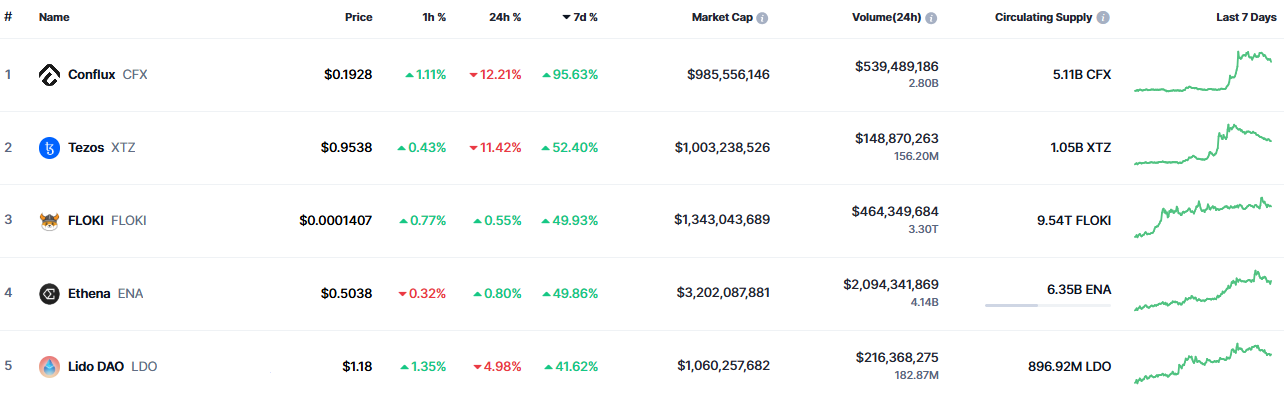This screenshot has width=1284, height=414.
Task: Click the 6.35B ENA supply value
Action: pyautogui.click(x=1079, y=290)
